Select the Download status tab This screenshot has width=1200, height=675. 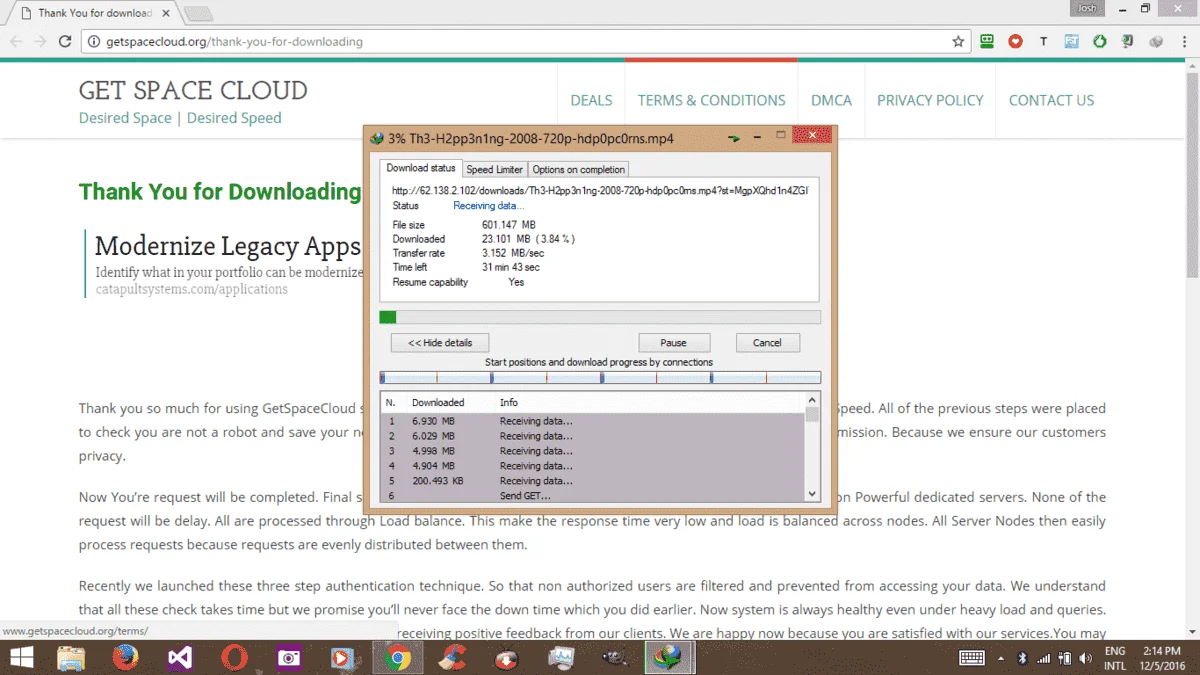pyautogui.click(x=421, y=168)
